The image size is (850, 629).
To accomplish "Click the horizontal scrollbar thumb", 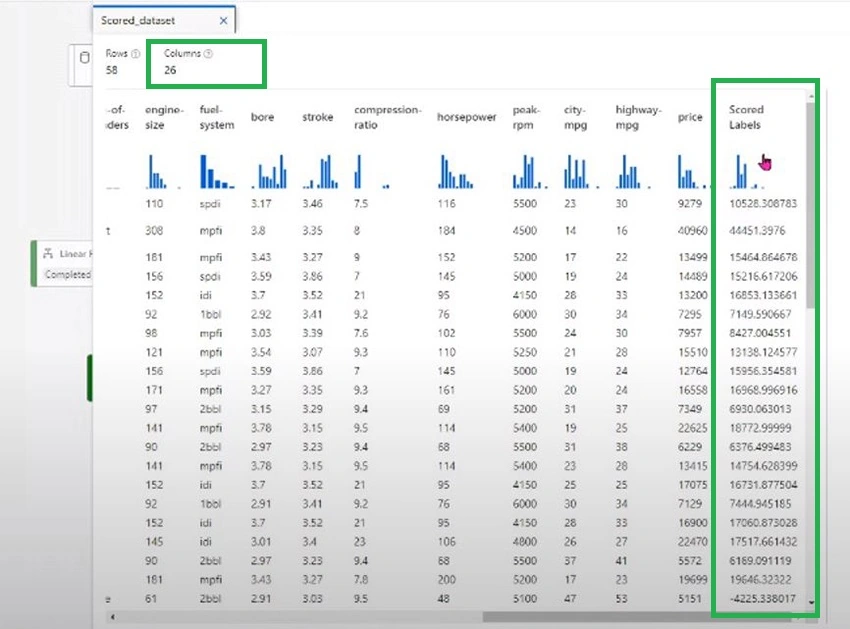I will point(642,617).
